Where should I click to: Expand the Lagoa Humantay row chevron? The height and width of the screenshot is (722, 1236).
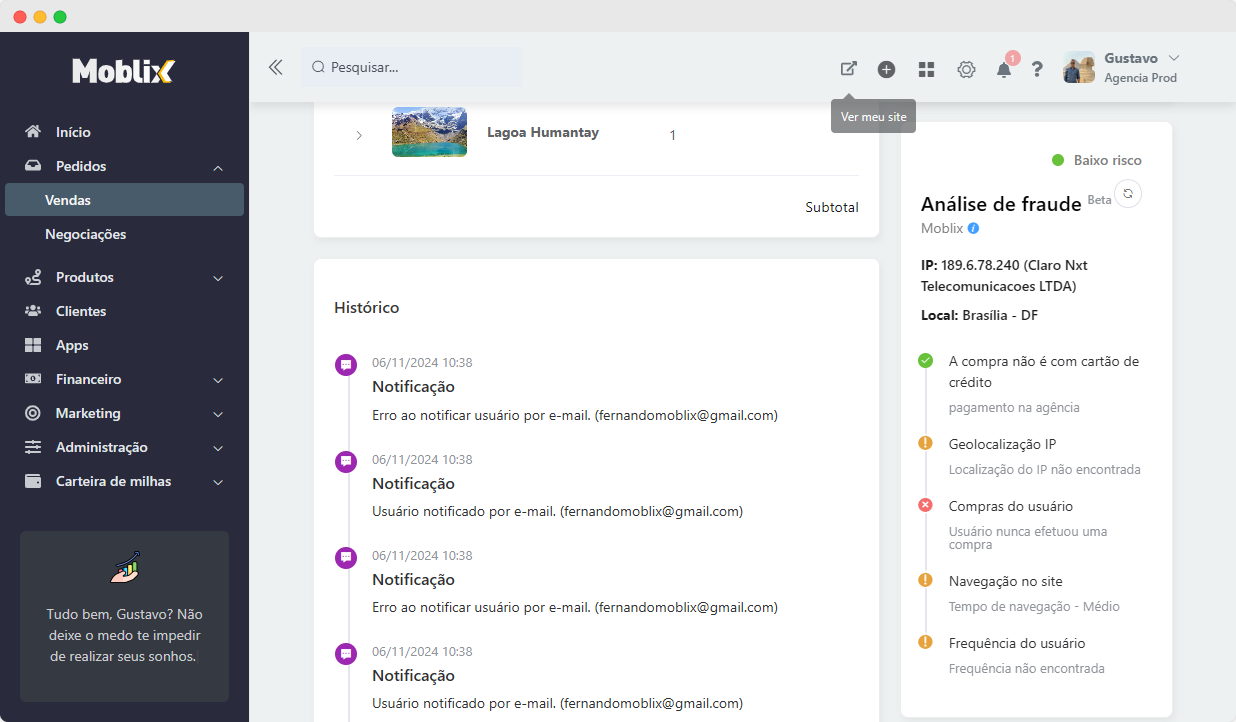(359, 135)
